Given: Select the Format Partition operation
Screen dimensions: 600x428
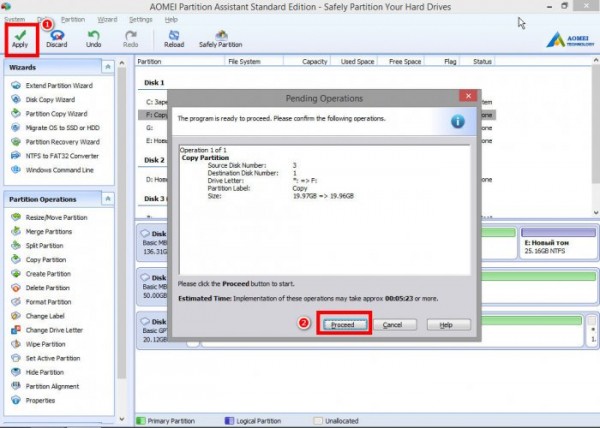Looking at the screenshot, I should click(41, 302).
